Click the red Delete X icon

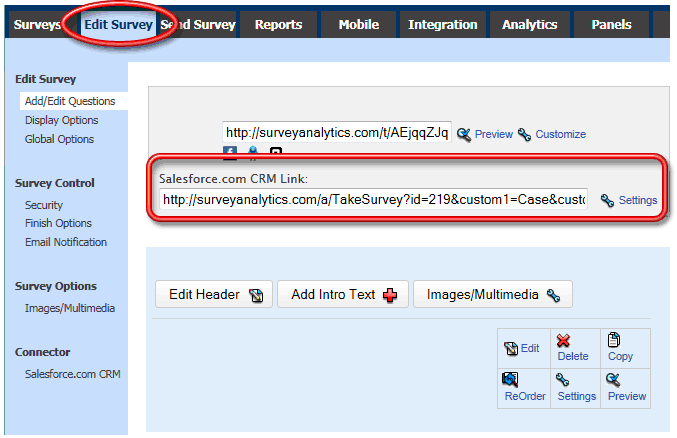pyautogui.click(x=564, y=341)
